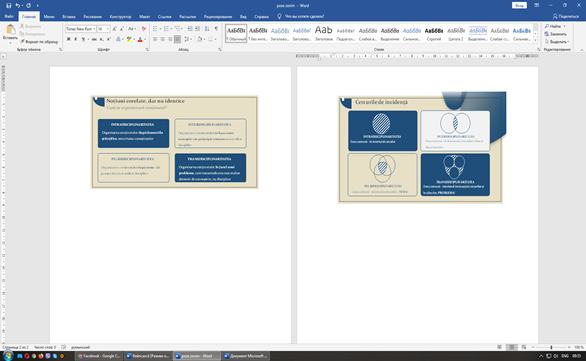Image resolution: width=586 pixels, height=361 pixels.
Task: Click the Заменить (Replace) button
Action: [x=556, y=34]
